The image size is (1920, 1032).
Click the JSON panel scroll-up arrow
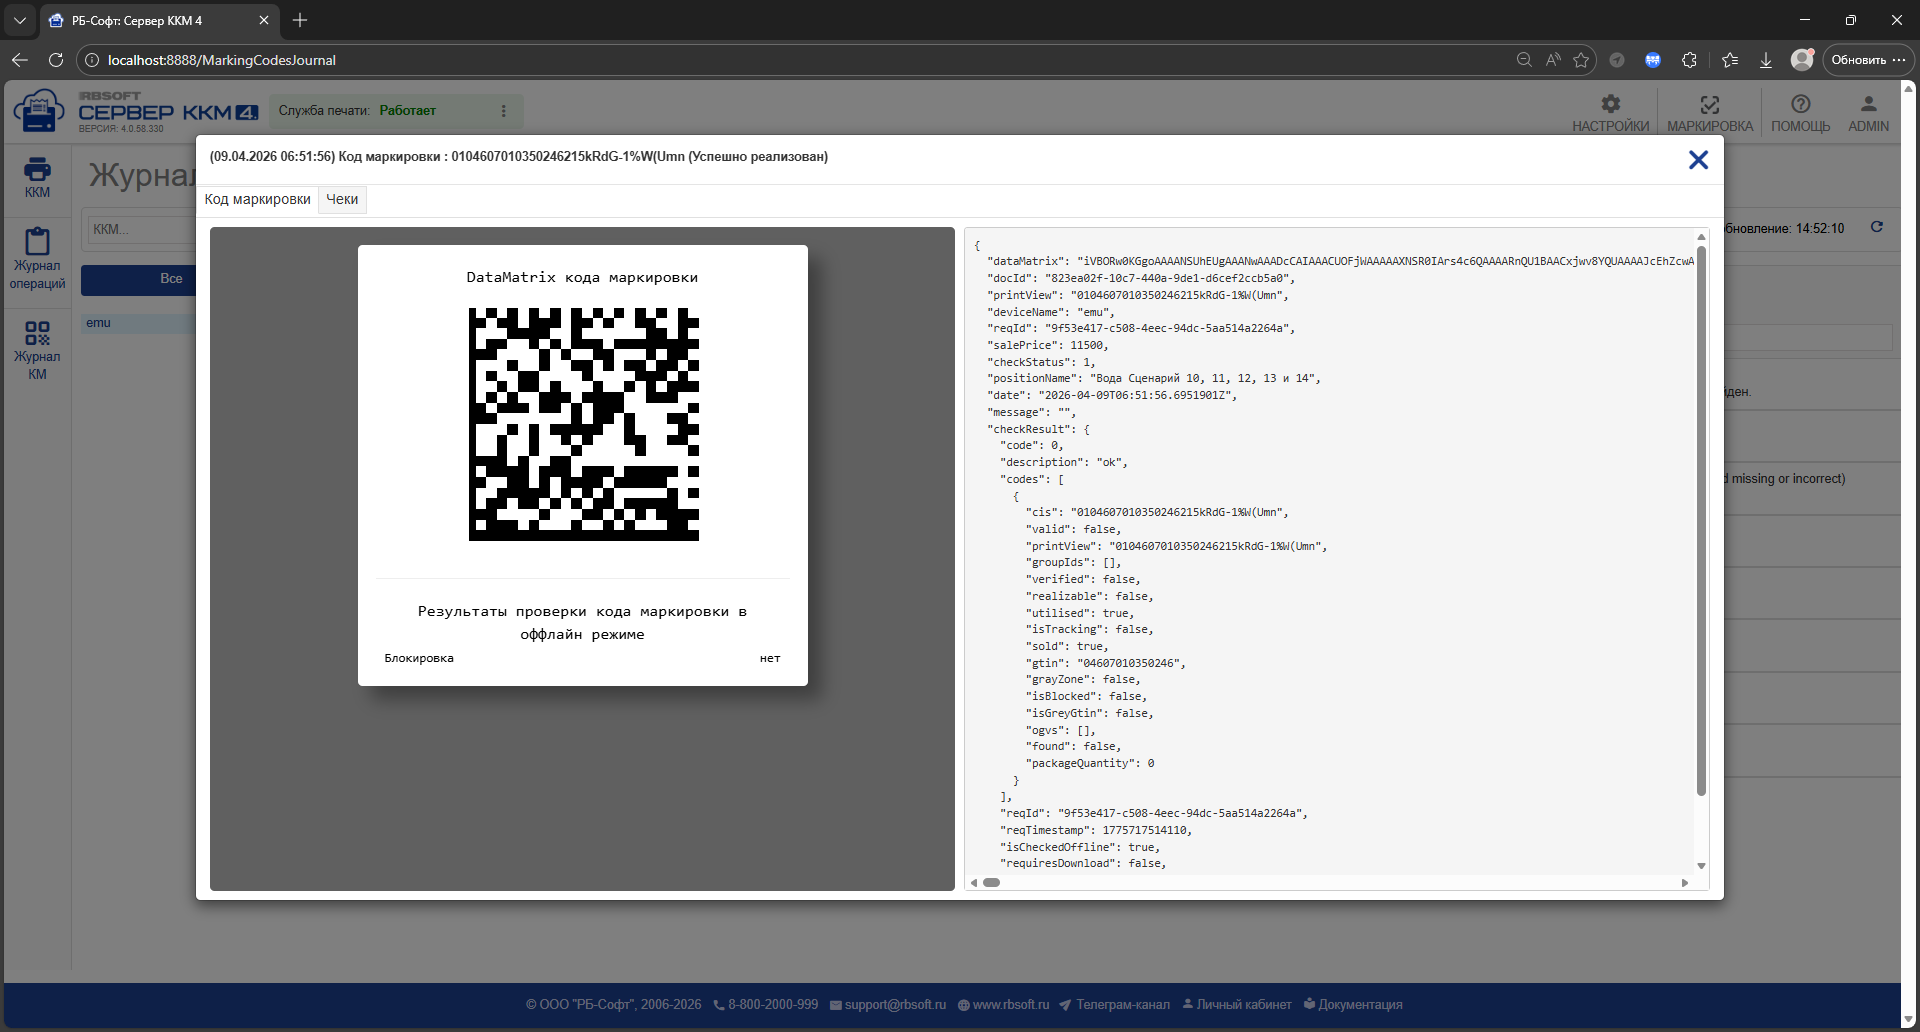[x=1701, y=237]
